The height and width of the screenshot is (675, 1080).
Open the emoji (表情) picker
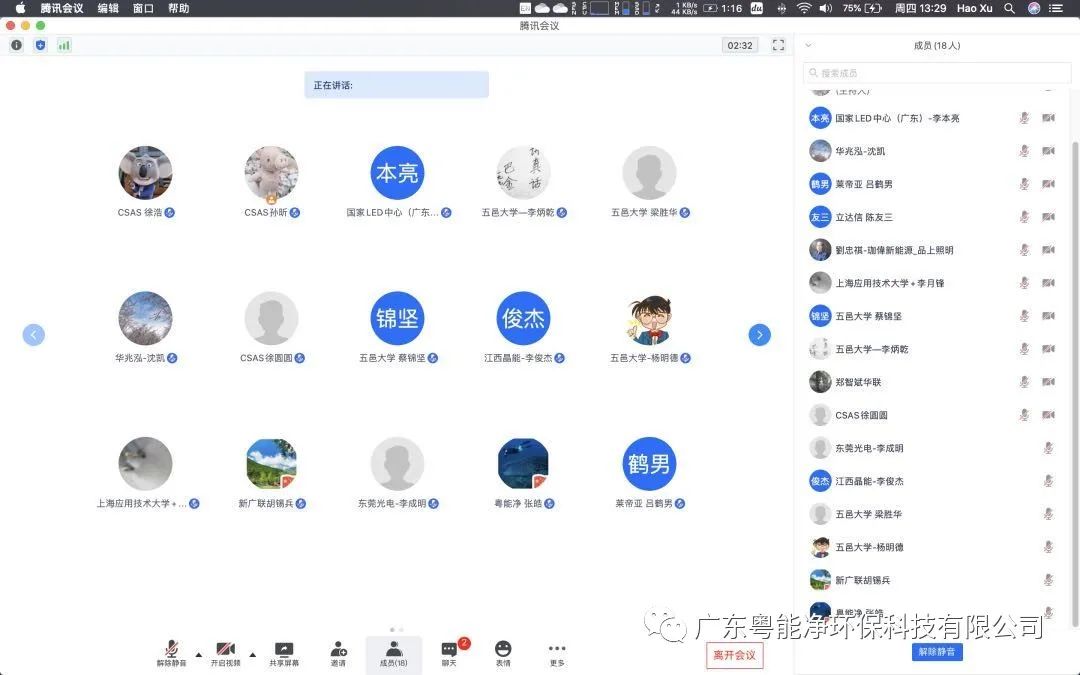click(x=503, y=654)
